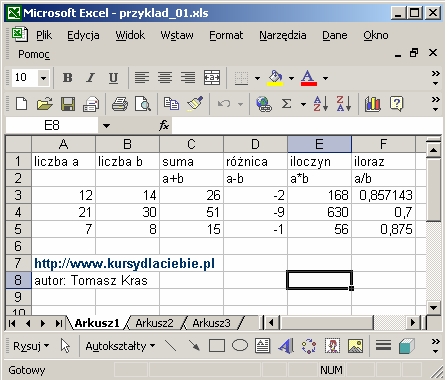Toggle Underline formatting
This screenshot has width=448, height=380.
click(113, 78)
